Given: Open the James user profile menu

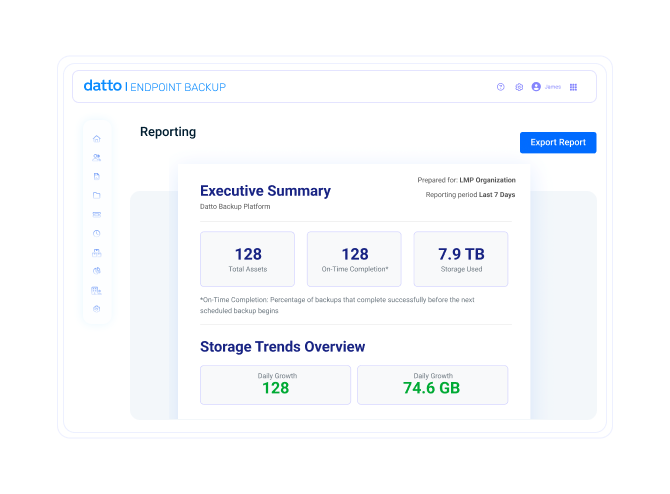Looking at the screenshot, I should pyautogui.click(x=546, y=87).
